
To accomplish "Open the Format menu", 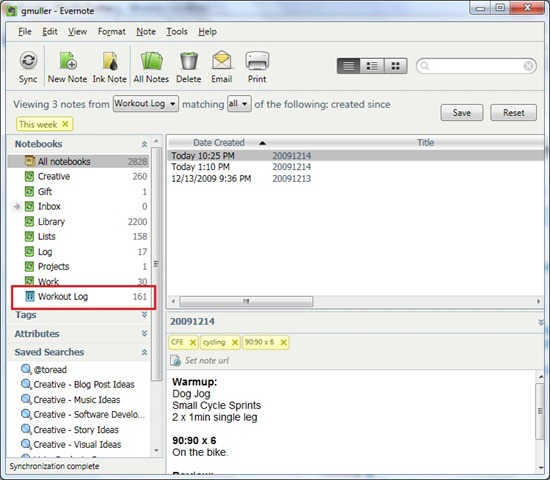I will [112, 32].
